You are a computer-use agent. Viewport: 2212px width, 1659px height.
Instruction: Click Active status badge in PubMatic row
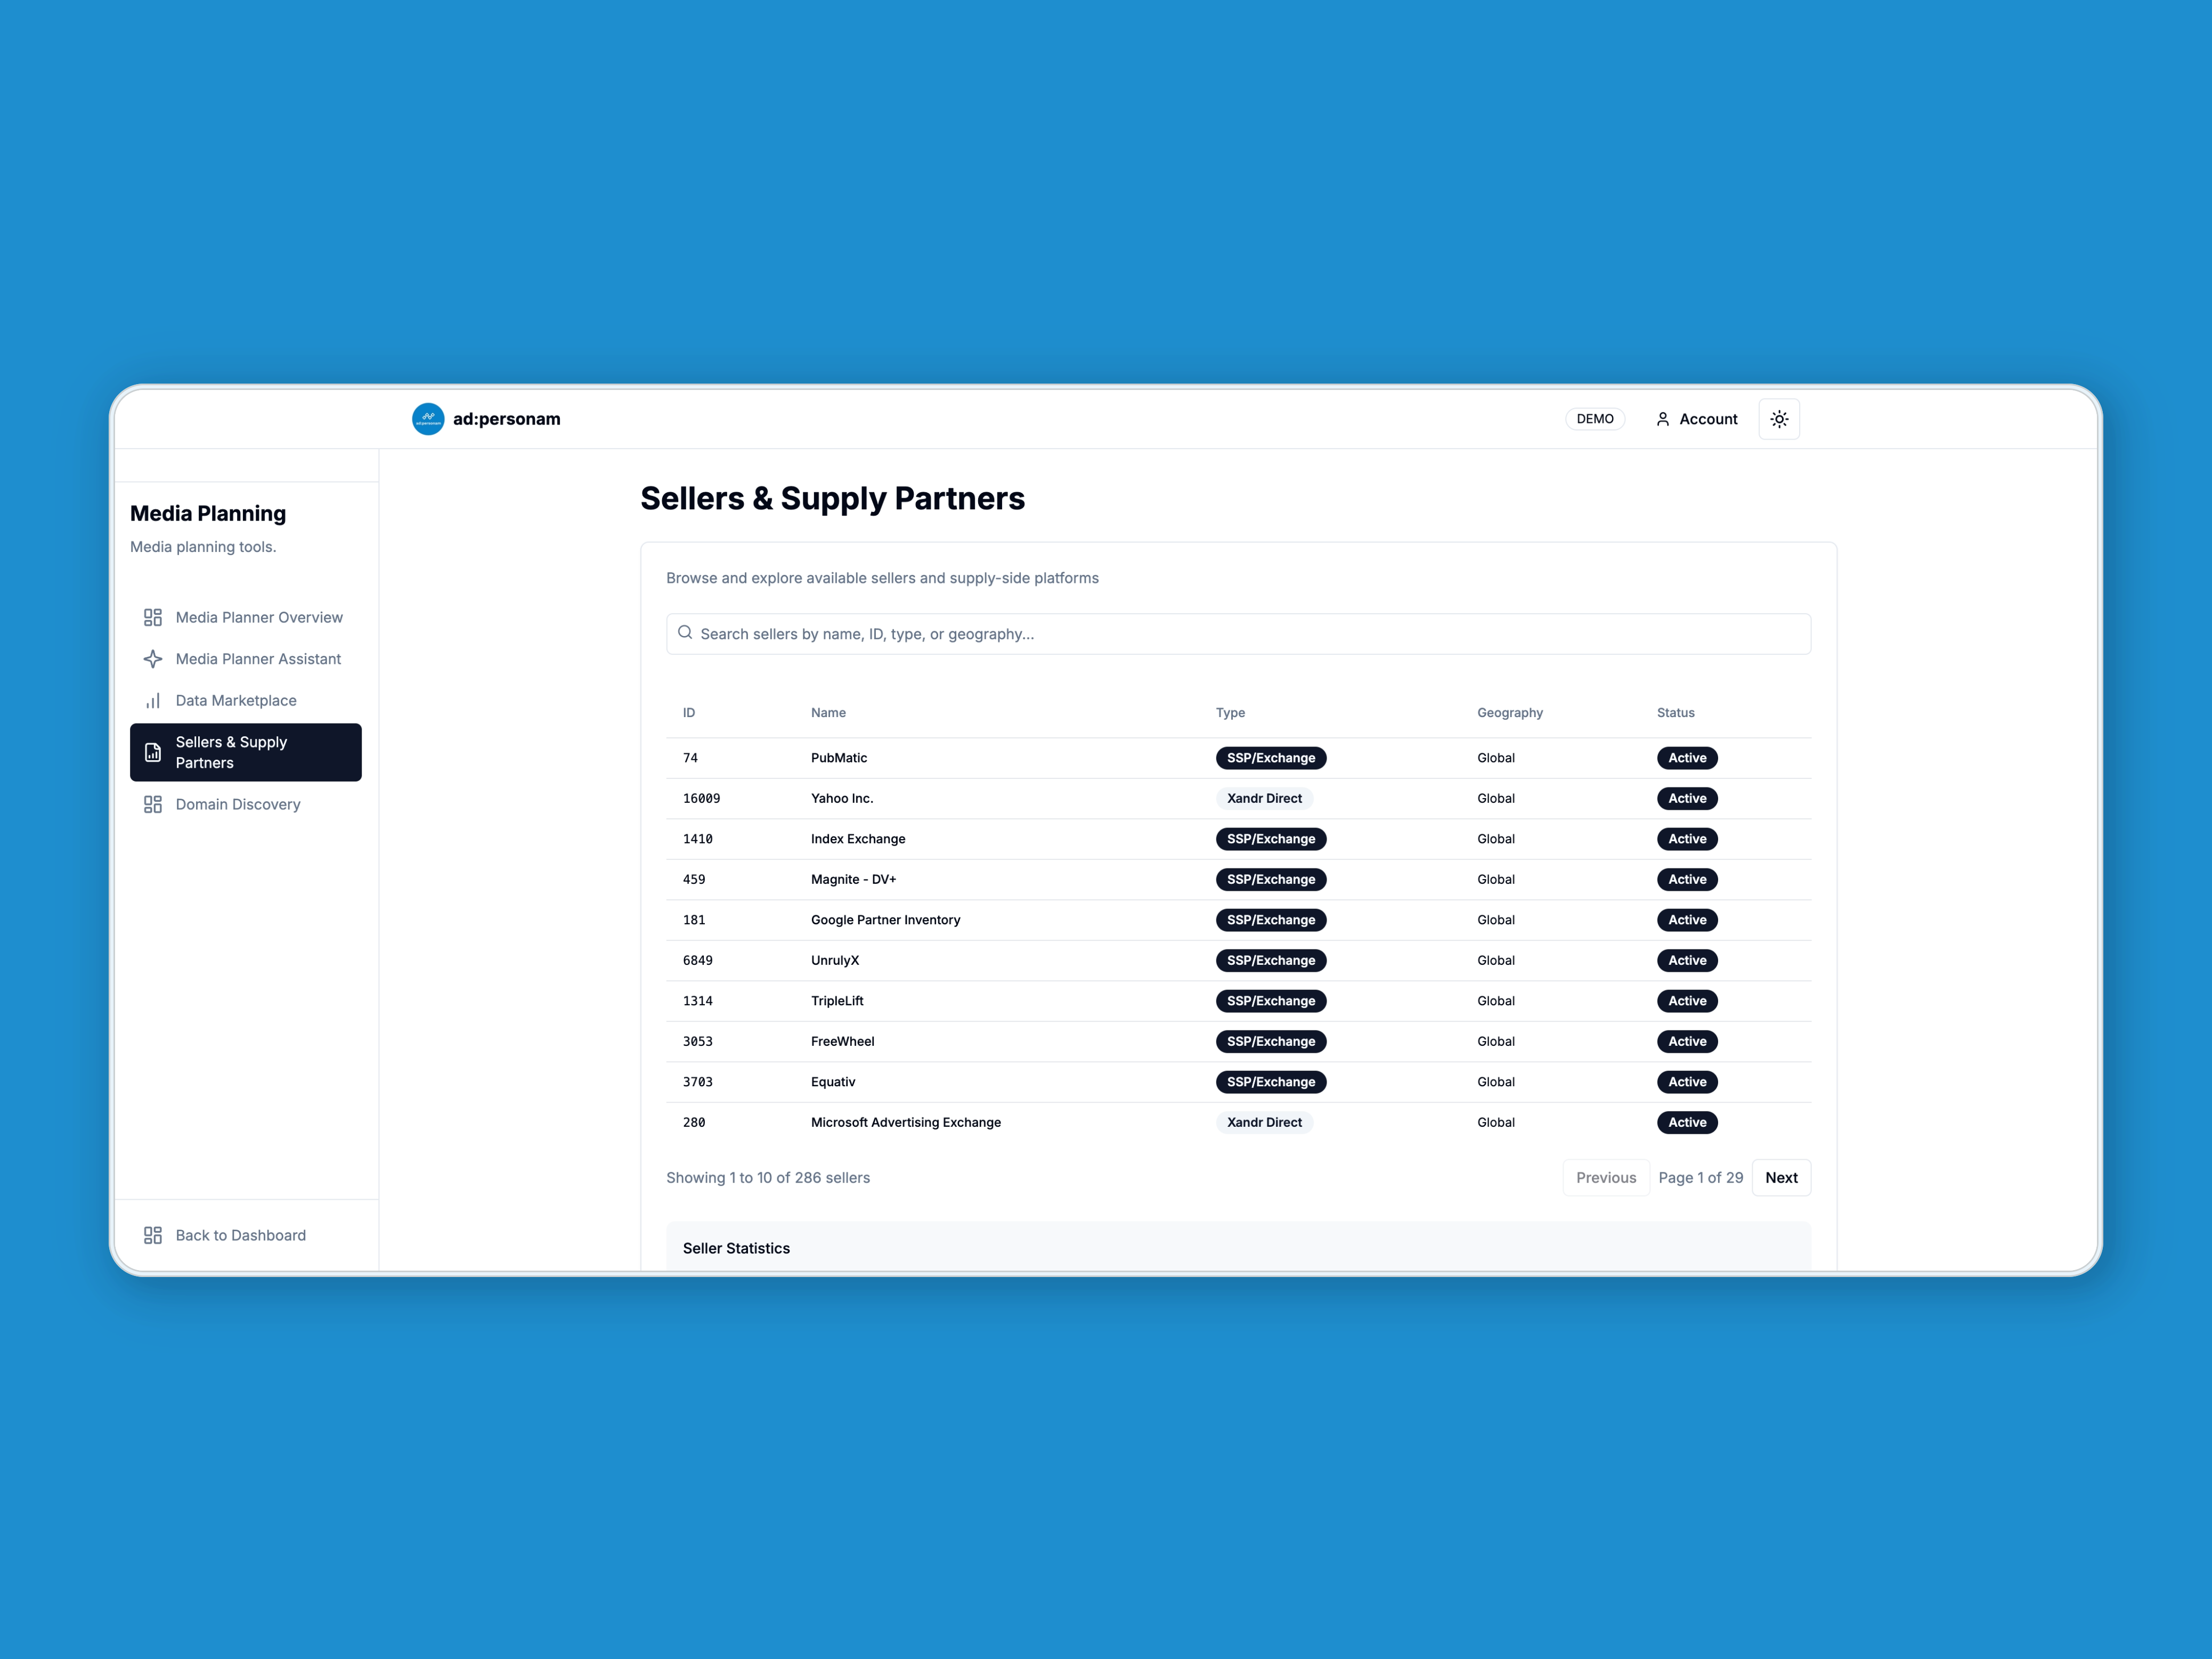(1687, 758)
